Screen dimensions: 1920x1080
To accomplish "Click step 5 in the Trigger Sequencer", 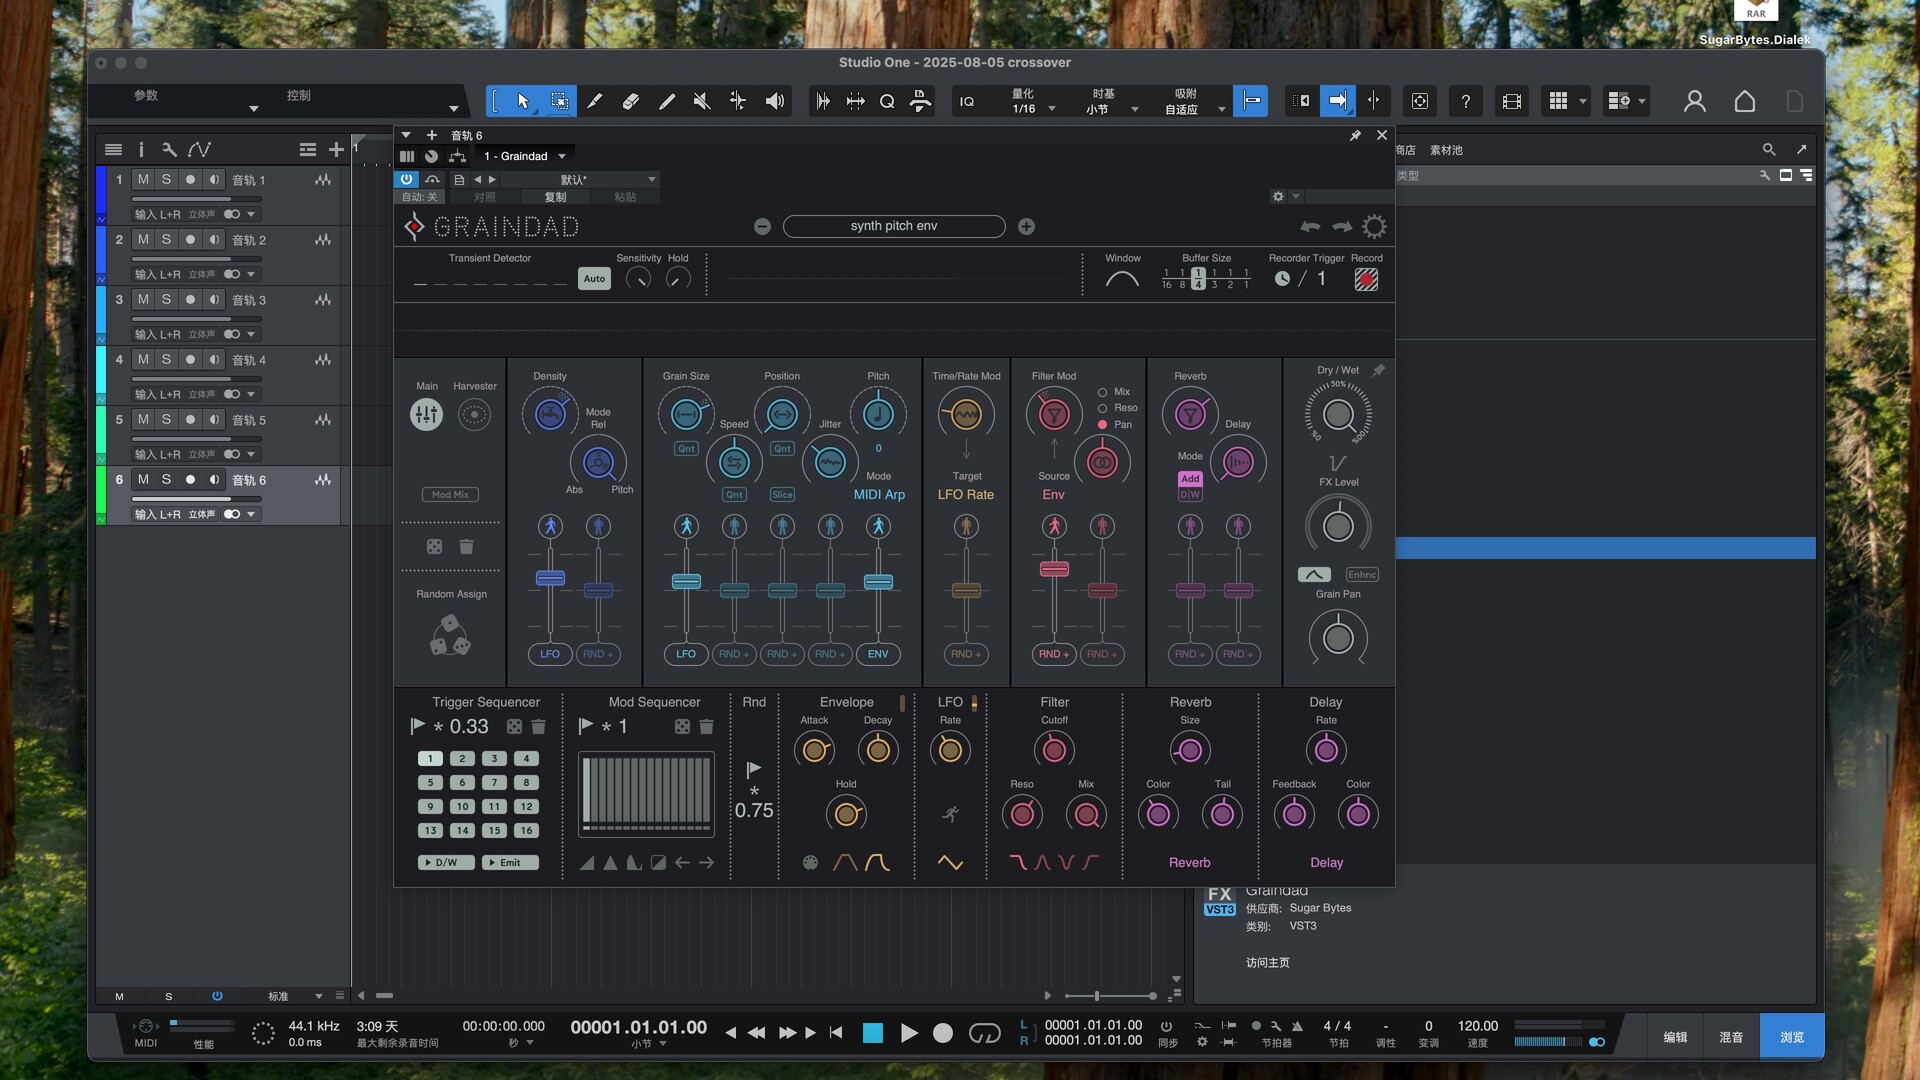I will [430, 782].
